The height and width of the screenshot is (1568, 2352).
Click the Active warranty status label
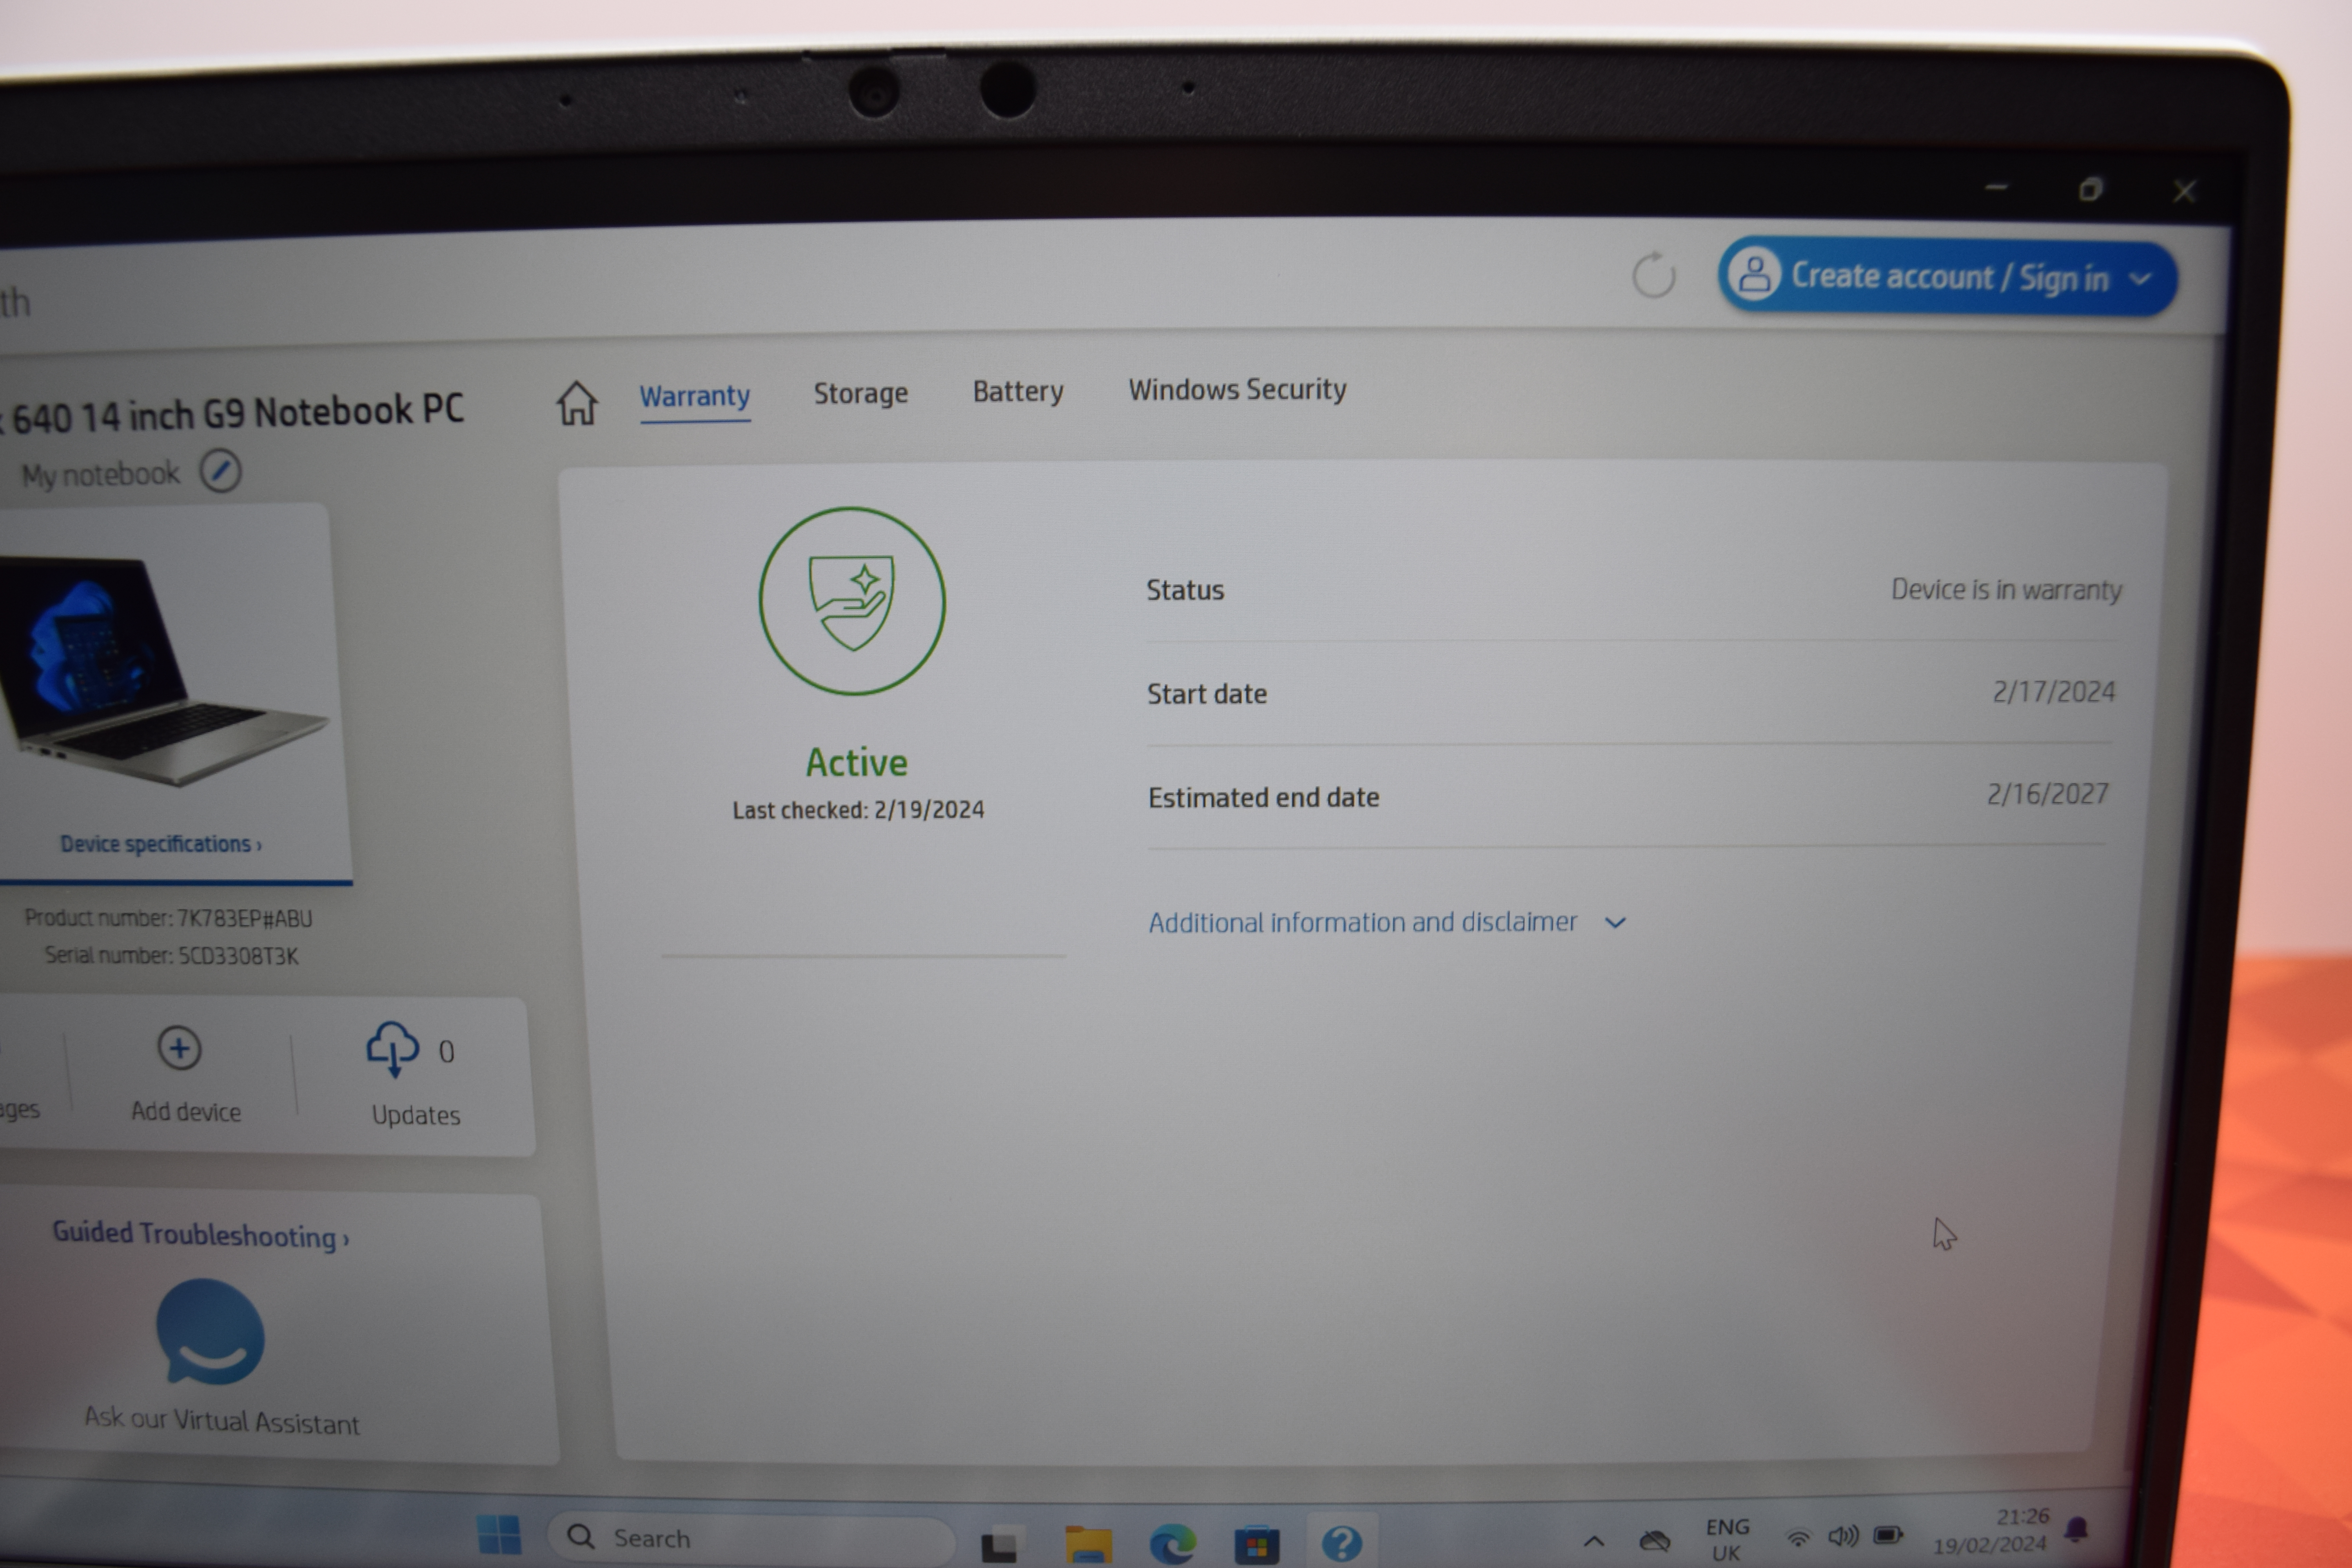tap(857, 763)
